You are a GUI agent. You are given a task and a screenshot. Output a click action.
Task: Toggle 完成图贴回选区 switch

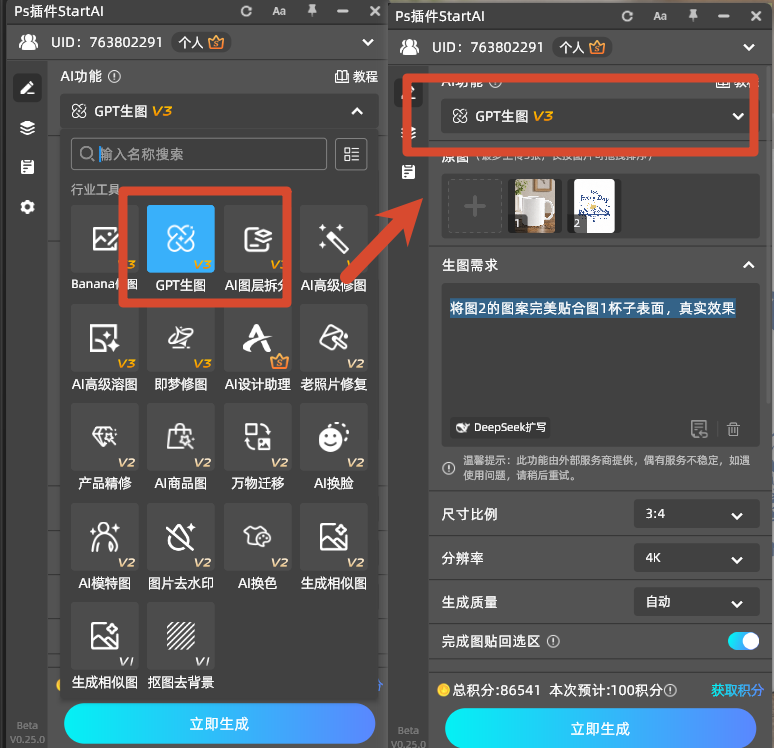pos(743,641)
